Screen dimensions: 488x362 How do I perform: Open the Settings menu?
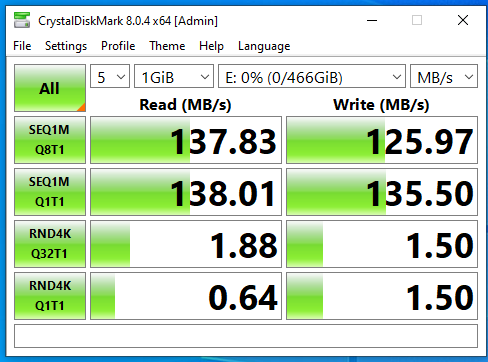(x=66, y=46)
